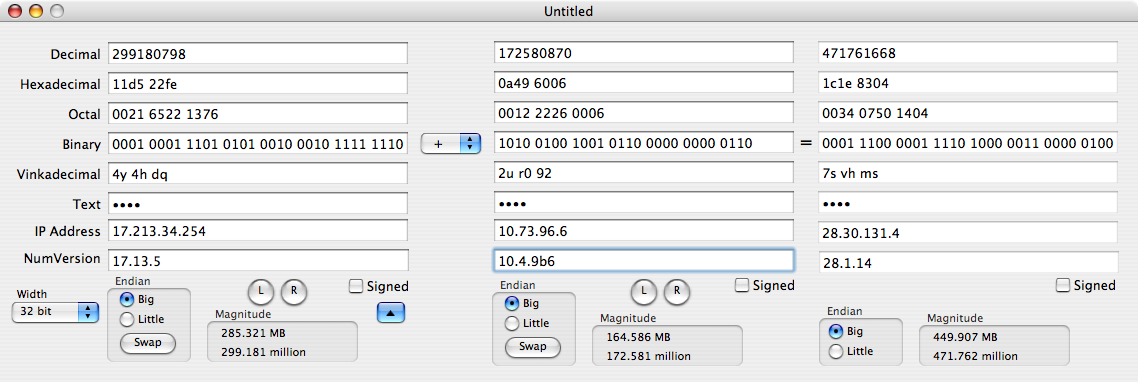This screenshot has width=1138, height=382.
Task: Select Little endian in the result column
Action: [x=836, y=351]
